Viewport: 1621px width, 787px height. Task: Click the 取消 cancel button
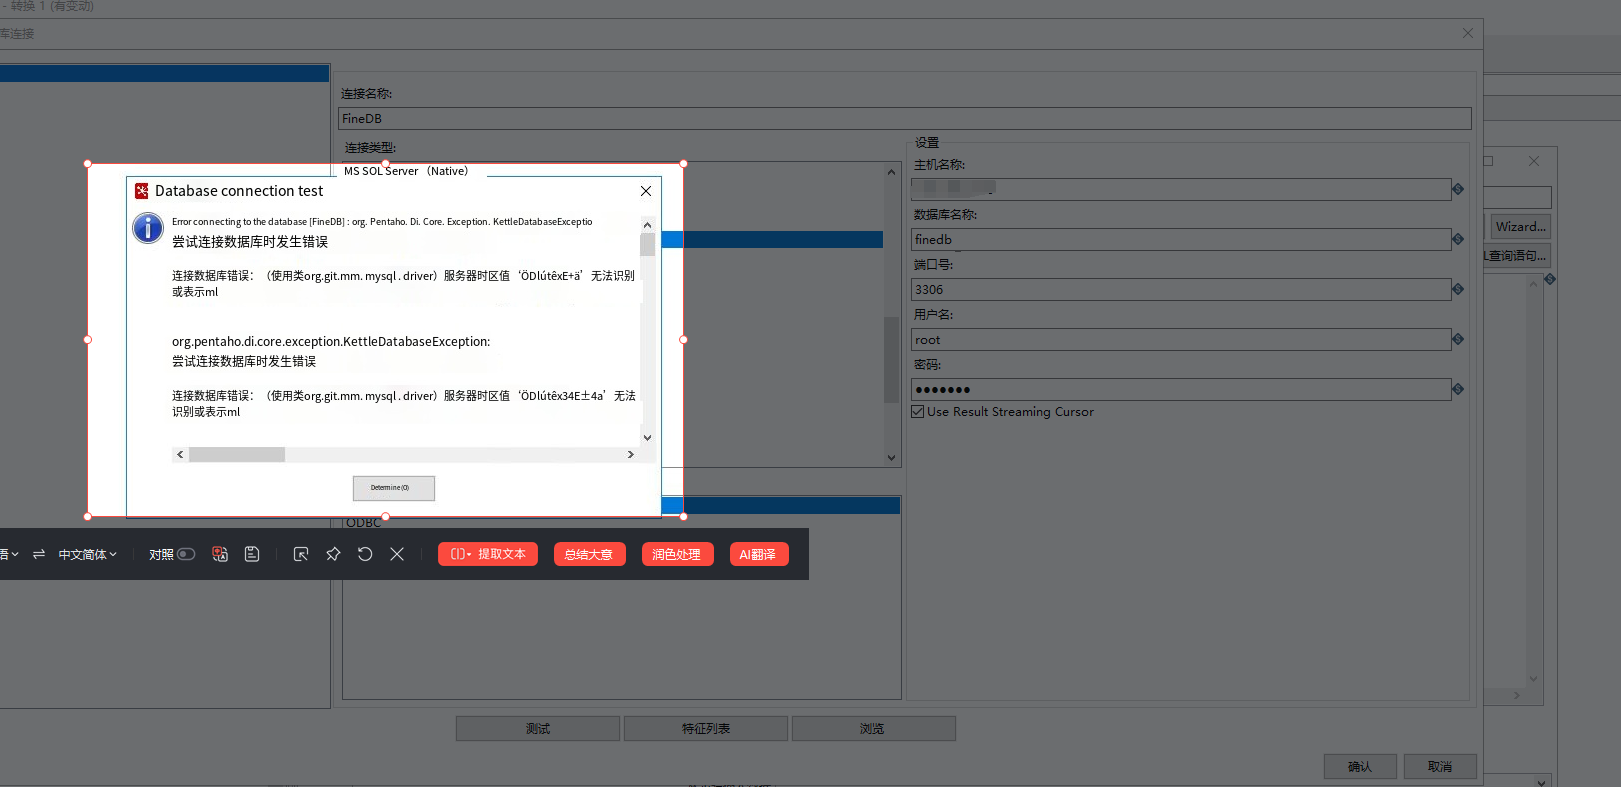1440,767
